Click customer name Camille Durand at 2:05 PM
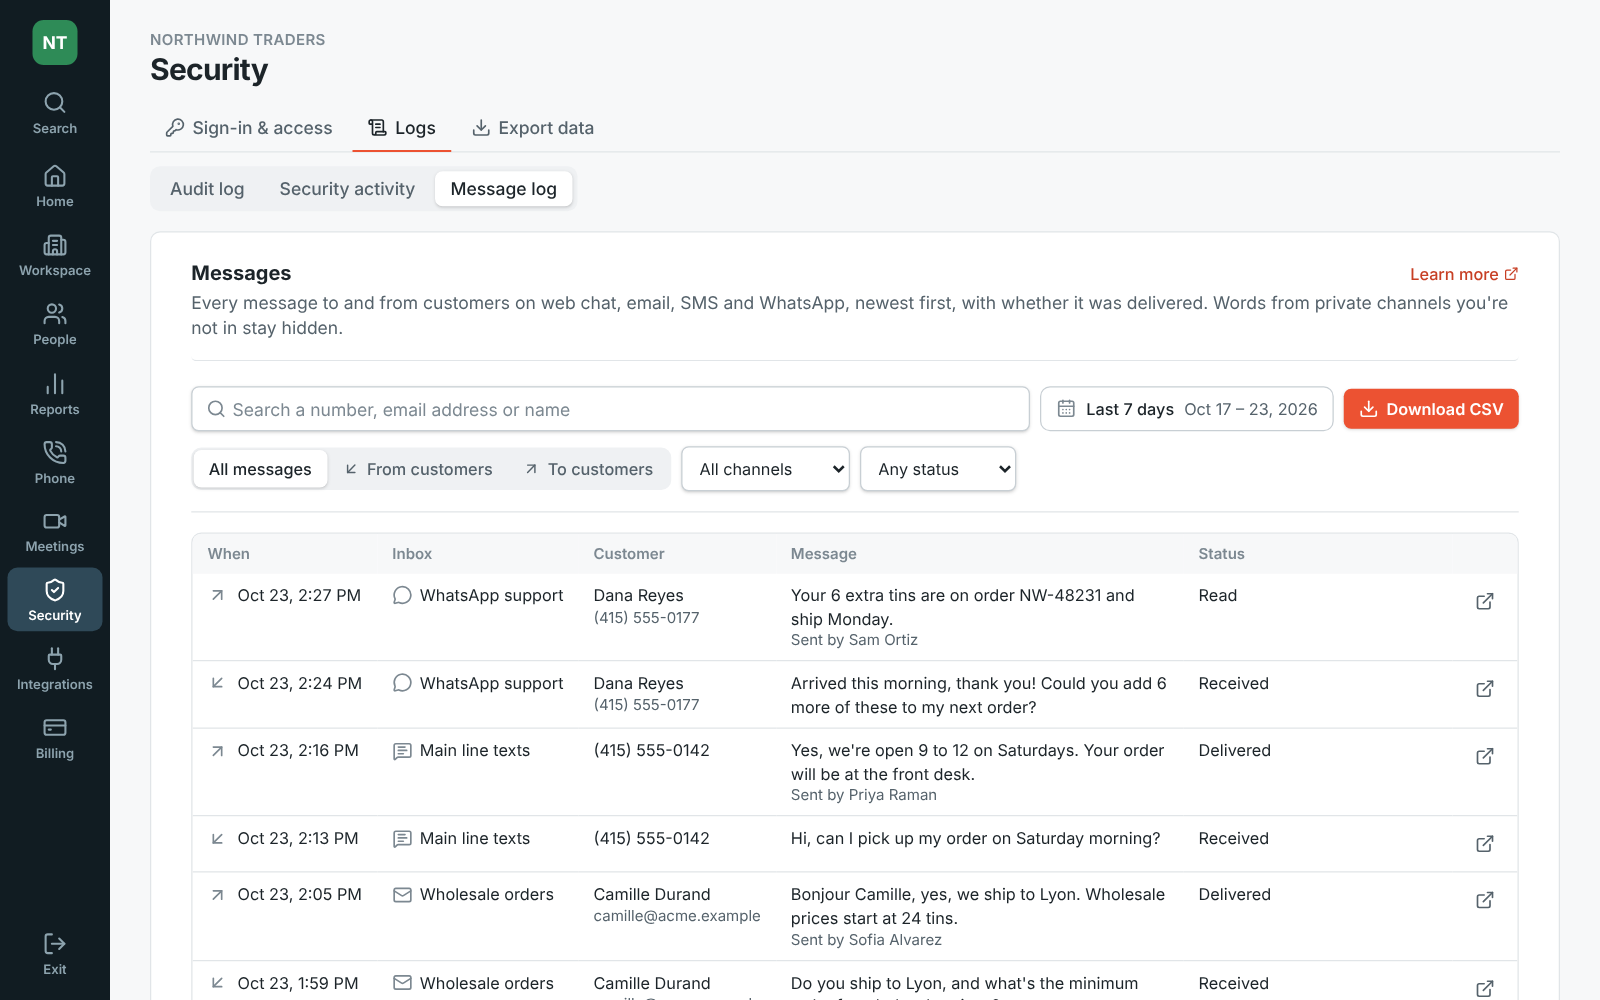This screenshot has height=1000, width=1600. tap(652, 894)
